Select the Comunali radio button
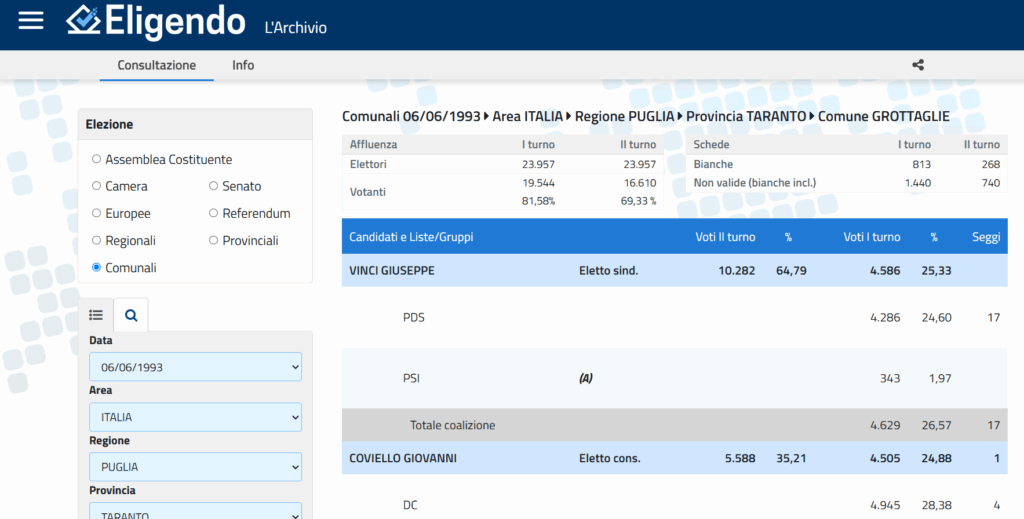This screenshot has height=519, width=1024. [97, 267]
